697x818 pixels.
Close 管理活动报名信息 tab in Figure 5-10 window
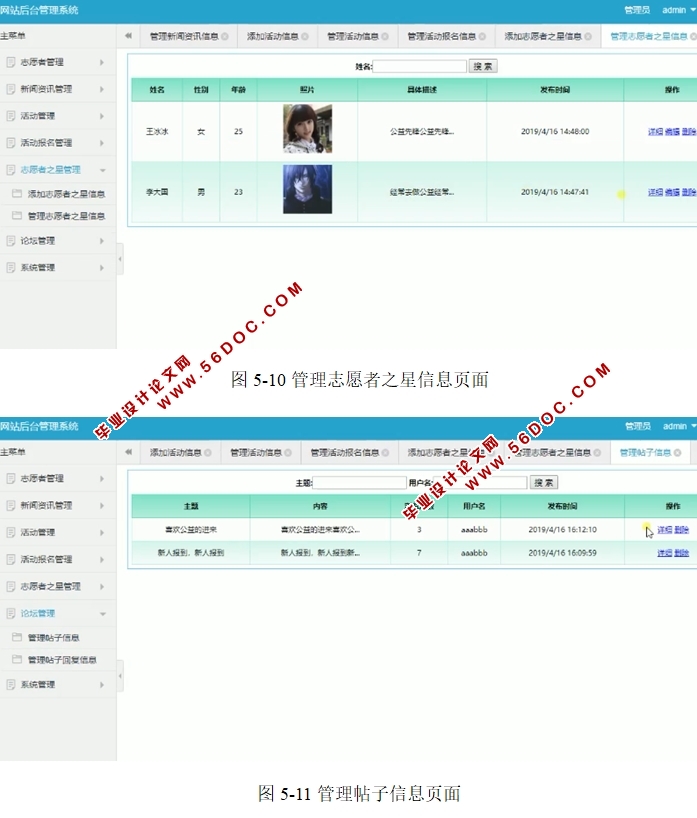coord(483,37)
